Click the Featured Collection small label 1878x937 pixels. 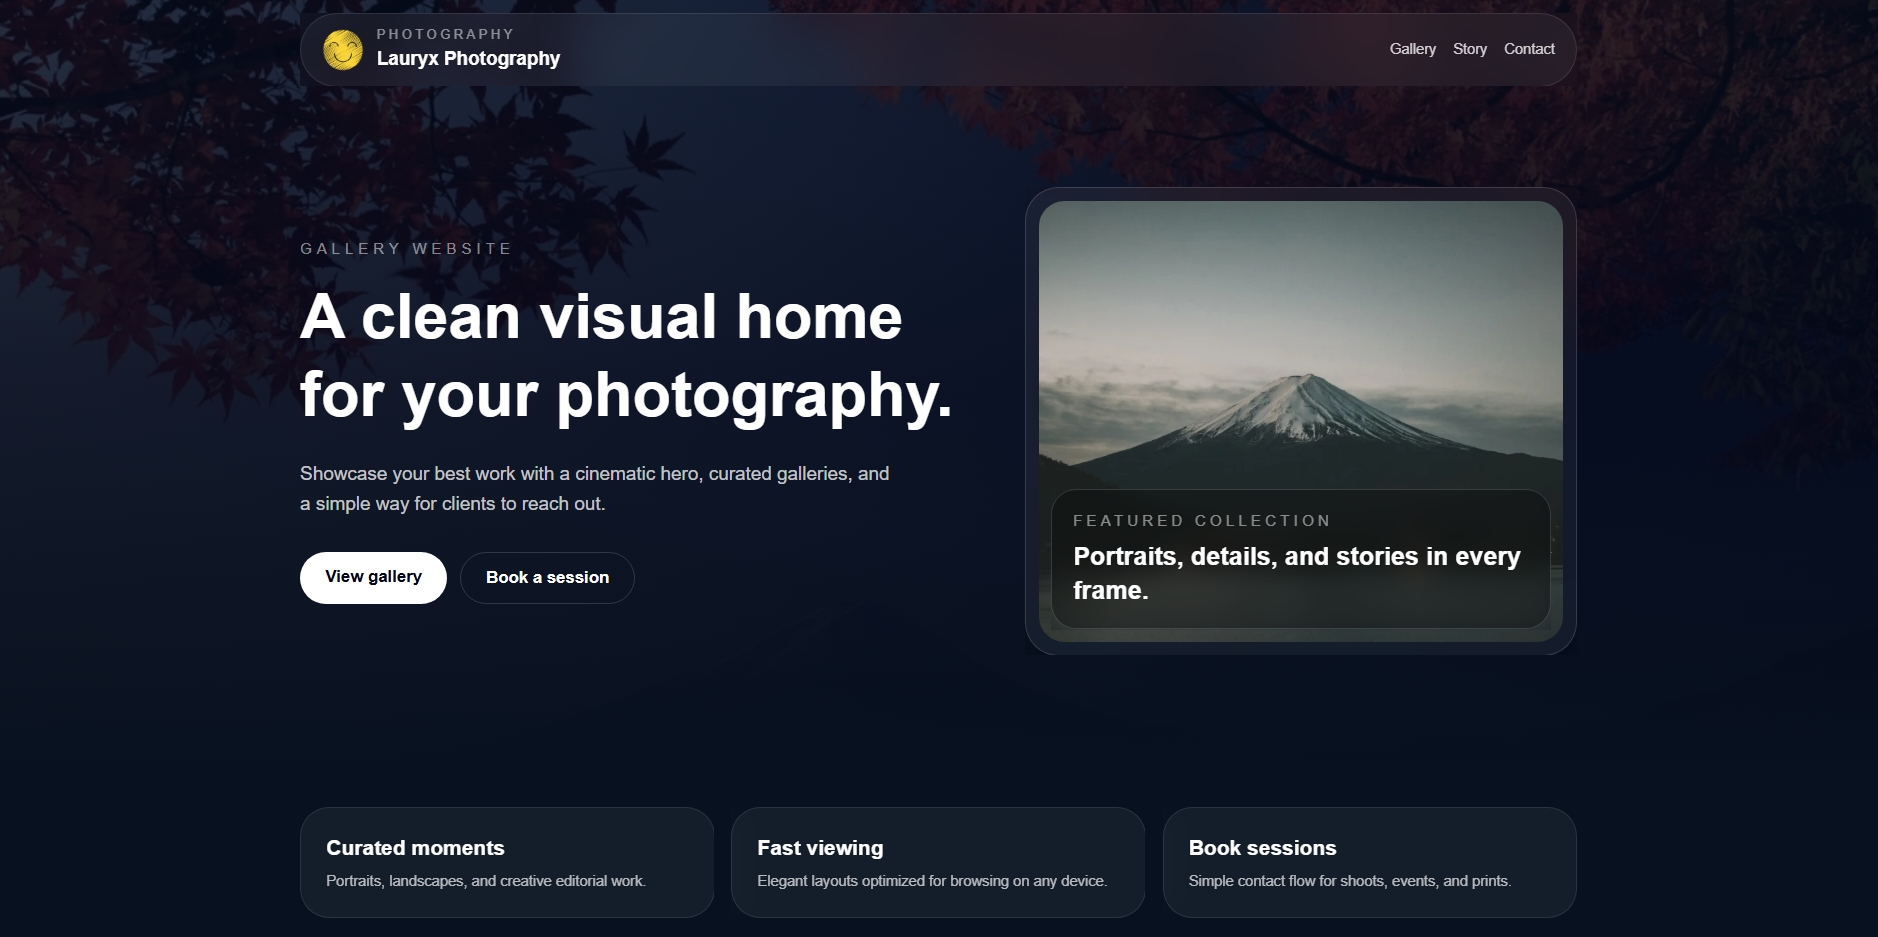coord(1201,521)
